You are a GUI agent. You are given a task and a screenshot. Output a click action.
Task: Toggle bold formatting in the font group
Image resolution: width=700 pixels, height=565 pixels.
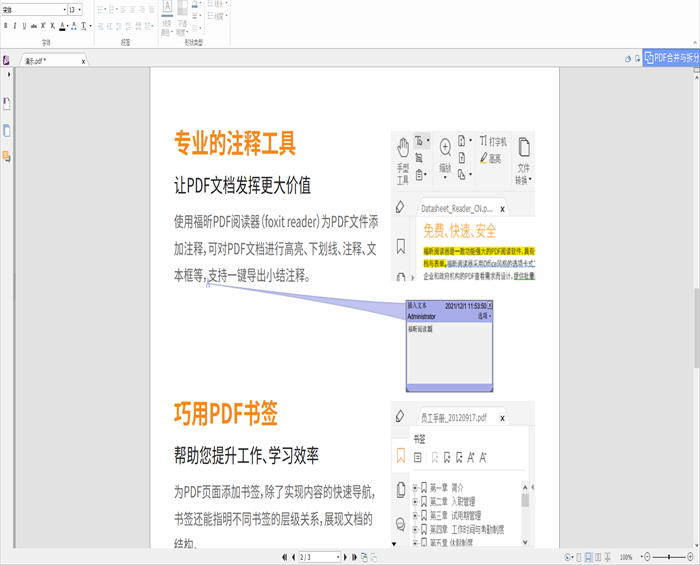point(6,26)
